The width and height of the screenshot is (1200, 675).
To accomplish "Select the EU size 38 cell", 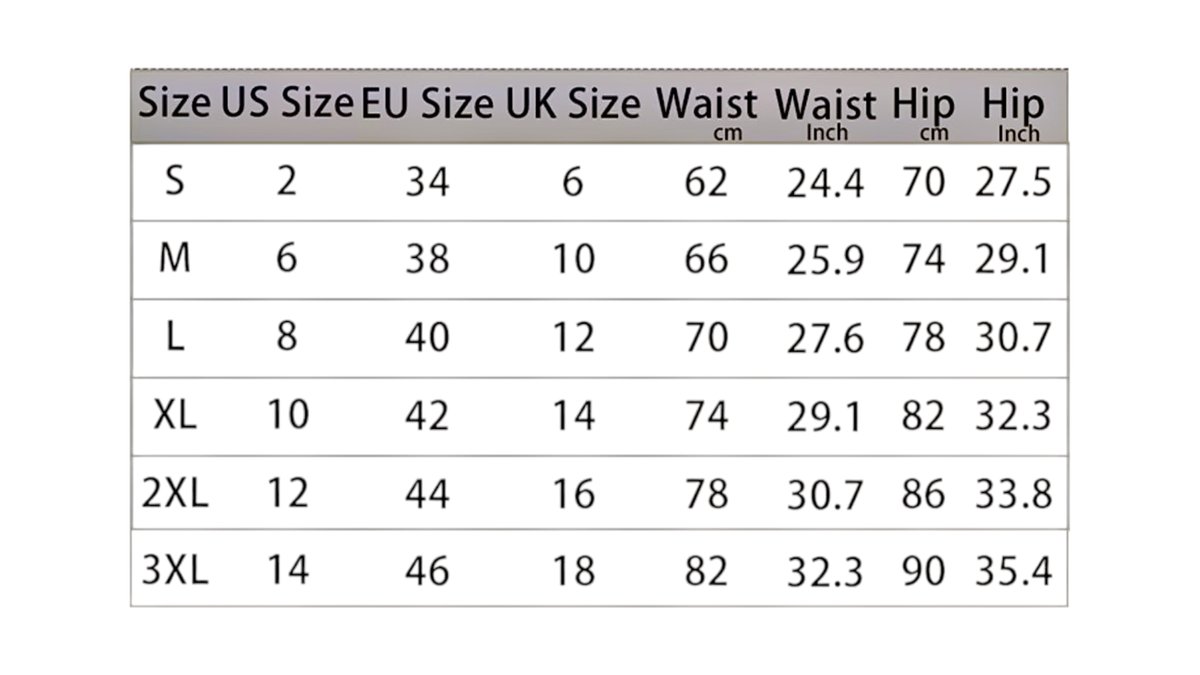I will pyautogui.click(x=427, y=260).
